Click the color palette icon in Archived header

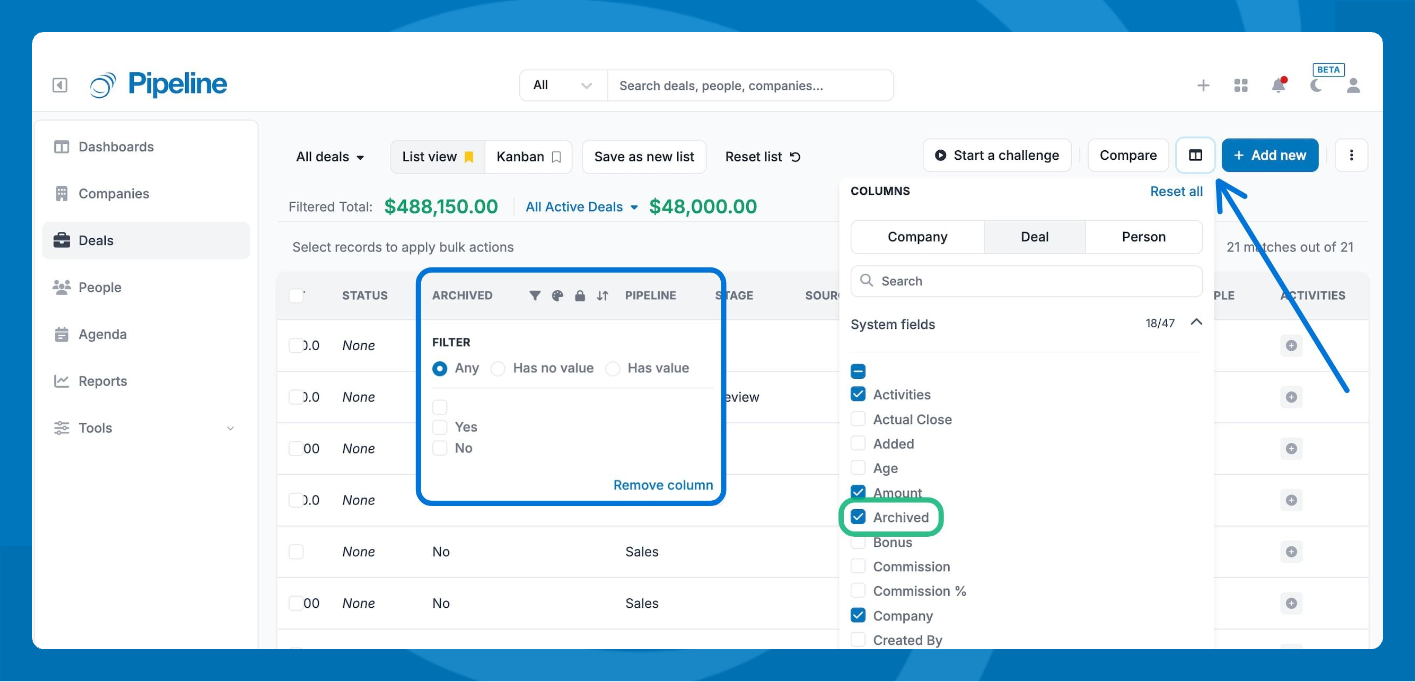pyautogui.click(x=558, y=296)
